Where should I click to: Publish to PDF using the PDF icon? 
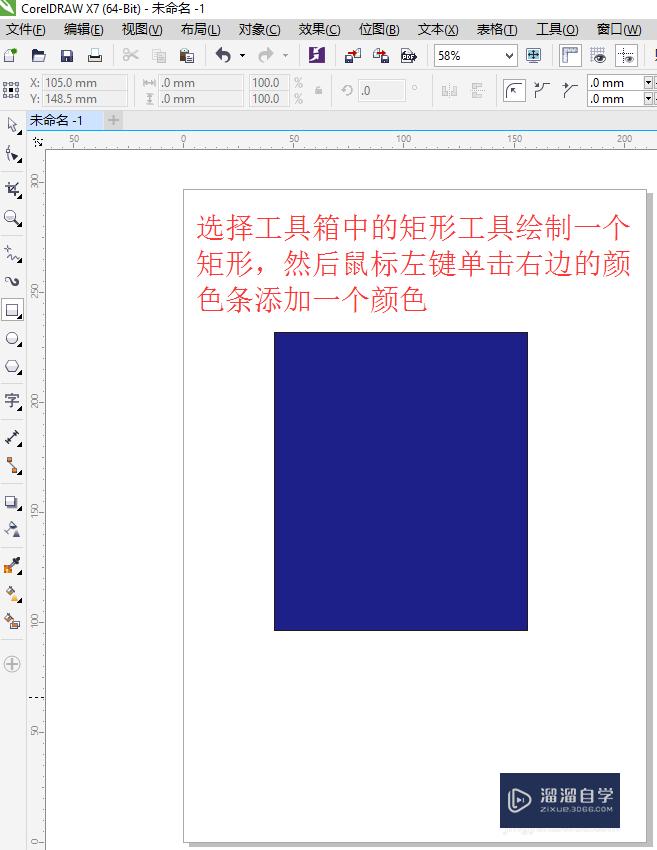click(409, 55)
